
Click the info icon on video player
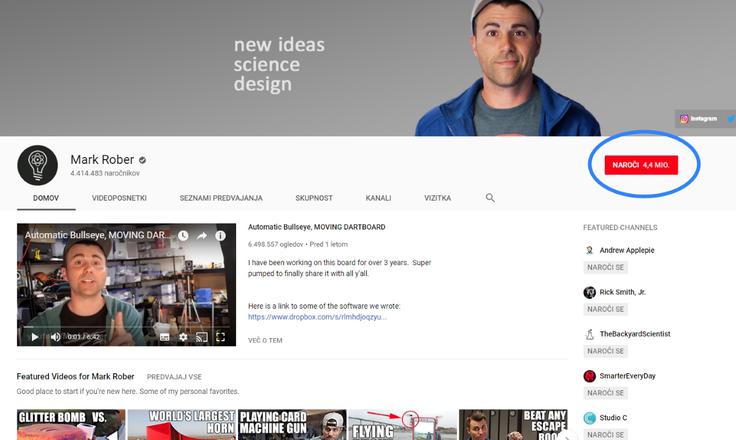point(220,236)
